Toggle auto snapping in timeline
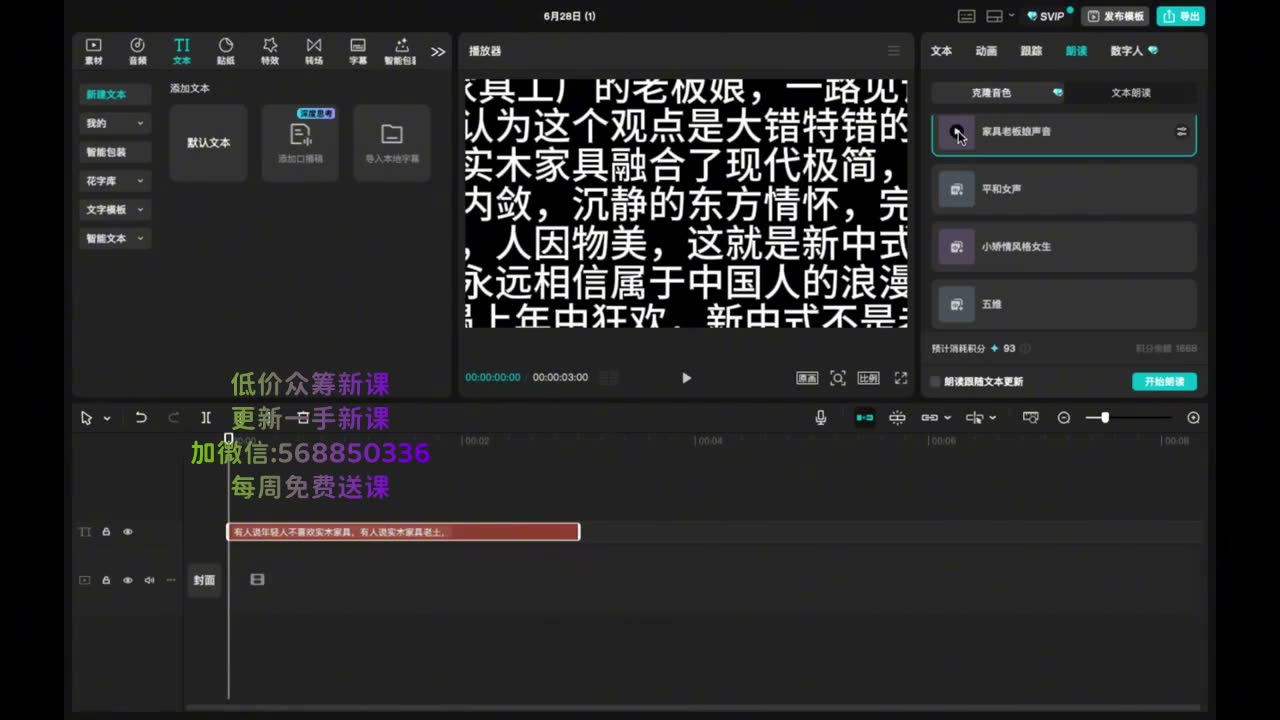The height and width of the screenshot is (720, 1280). [897, 418]
